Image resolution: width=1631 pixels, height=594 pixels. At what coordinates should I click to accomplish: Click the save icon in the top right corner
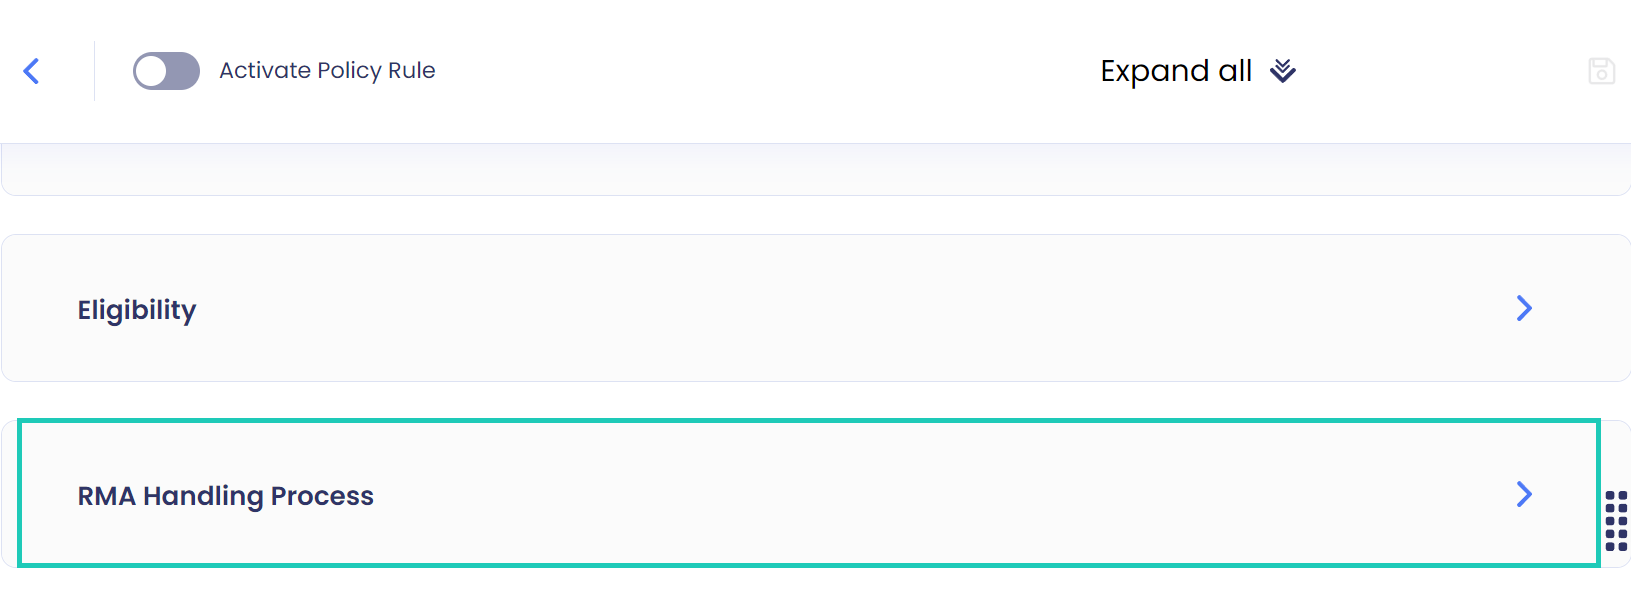pyautogui.click(x=1601, y=71)
